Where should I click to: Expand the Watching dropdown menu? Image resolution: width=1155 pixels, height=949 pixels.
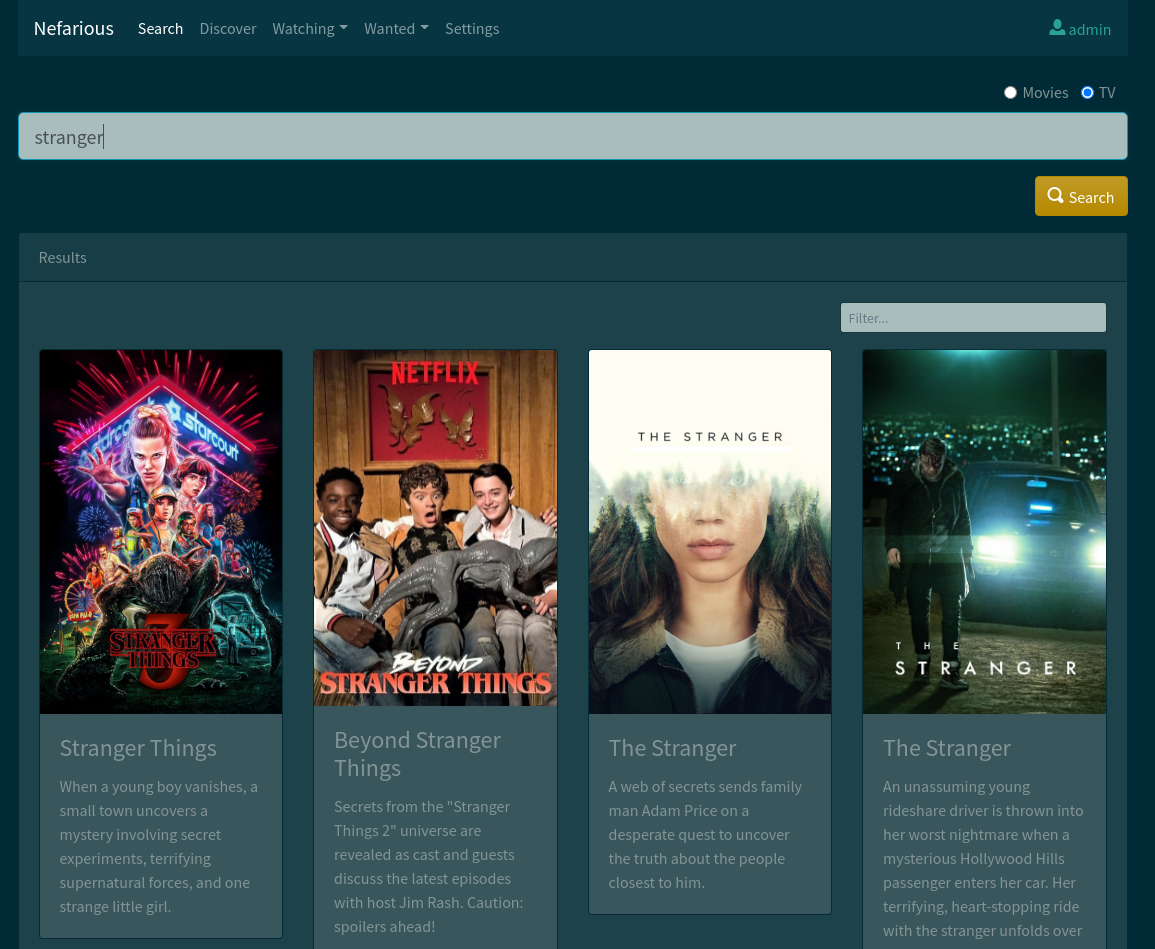point(309,29)
